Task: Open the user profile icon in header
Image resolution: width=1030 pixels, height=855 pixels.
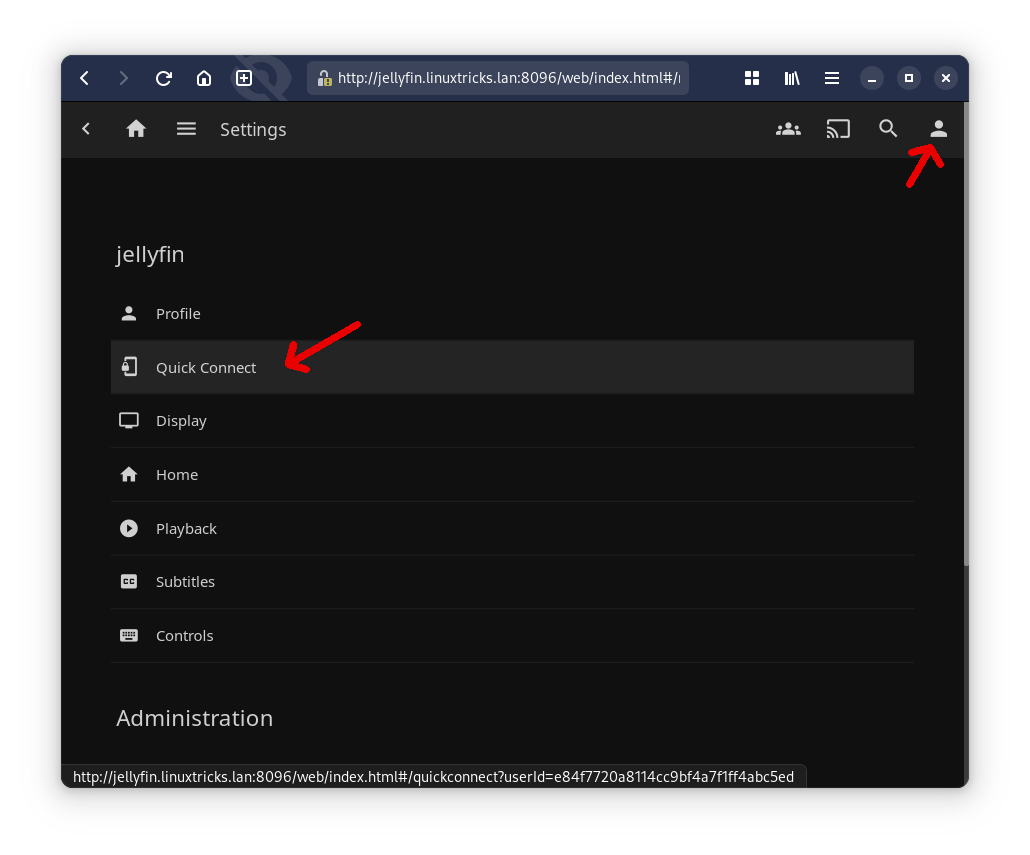Action: 939,129
